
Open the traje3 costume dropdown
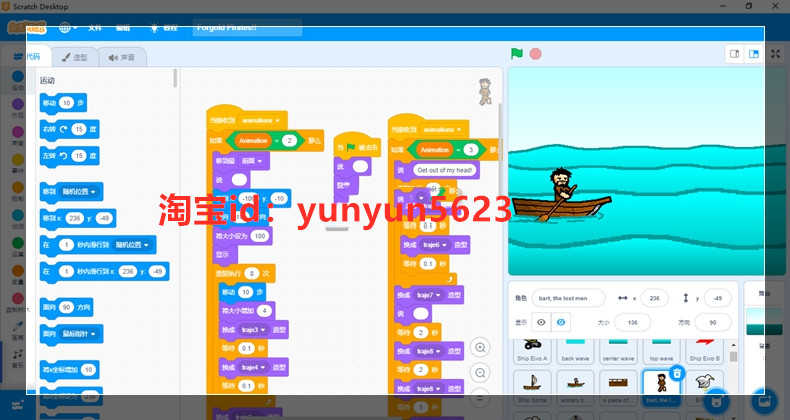(x=252, y=330)
